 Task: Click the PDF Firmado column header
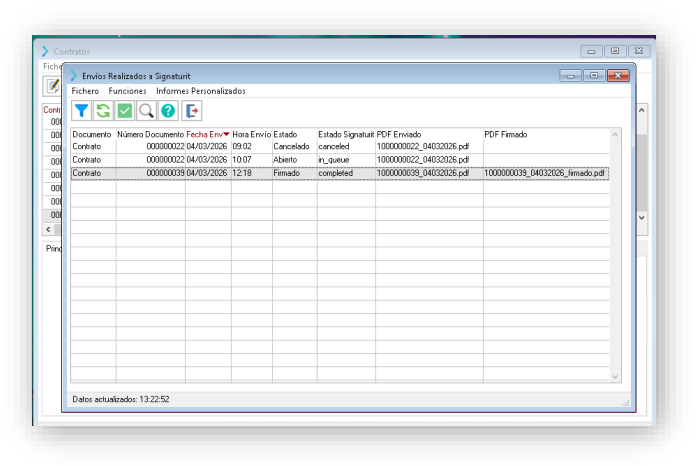[505, 134]
